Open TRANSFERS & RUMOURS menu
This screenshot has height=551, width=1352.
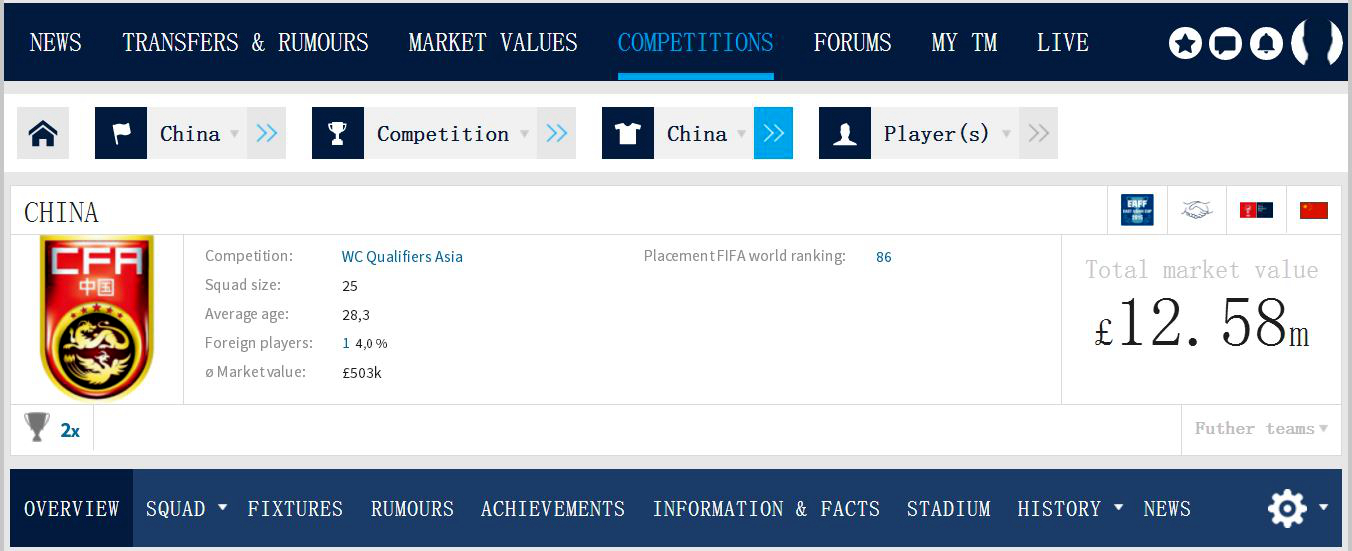click(x=245, y=43)
